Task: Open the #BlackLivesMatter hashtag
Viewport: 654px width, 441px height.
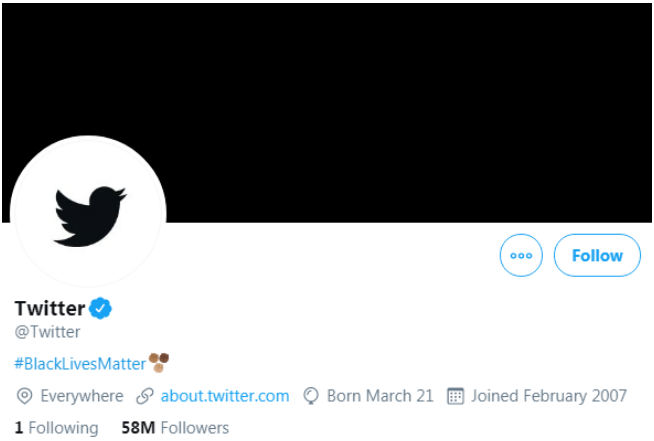Action: pos(80,364)
